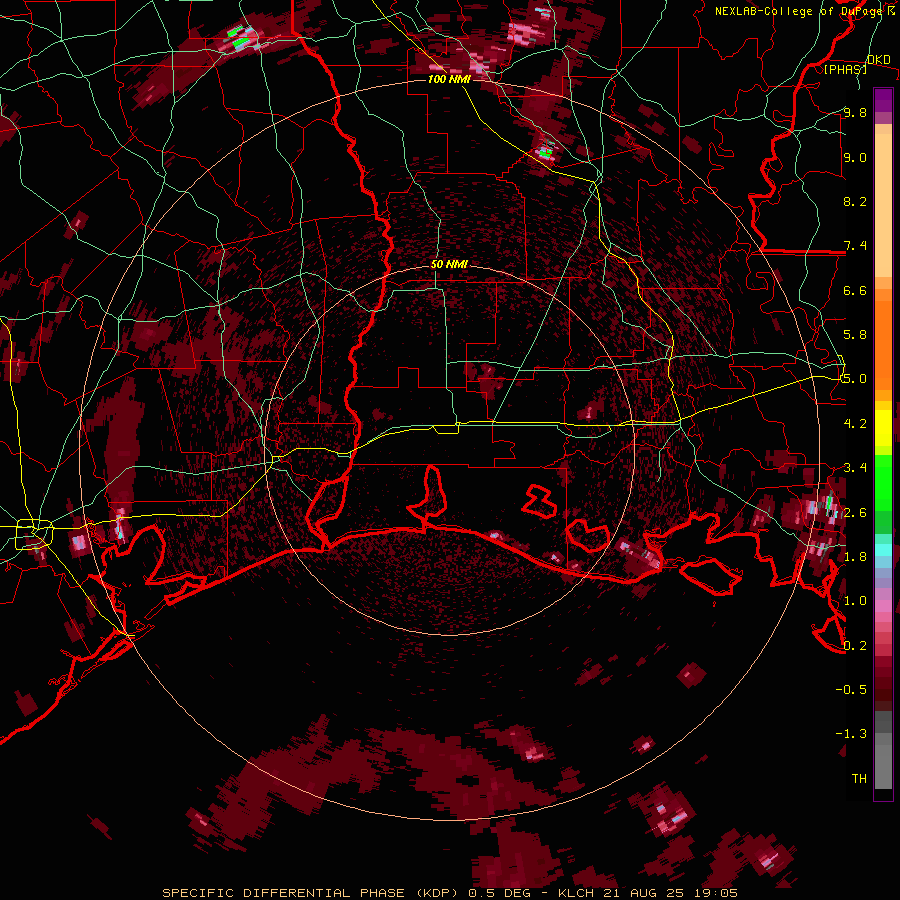Click the 4.2 value on the color scale
Viewport: 900px width, 900px height.
click(855, 424)
